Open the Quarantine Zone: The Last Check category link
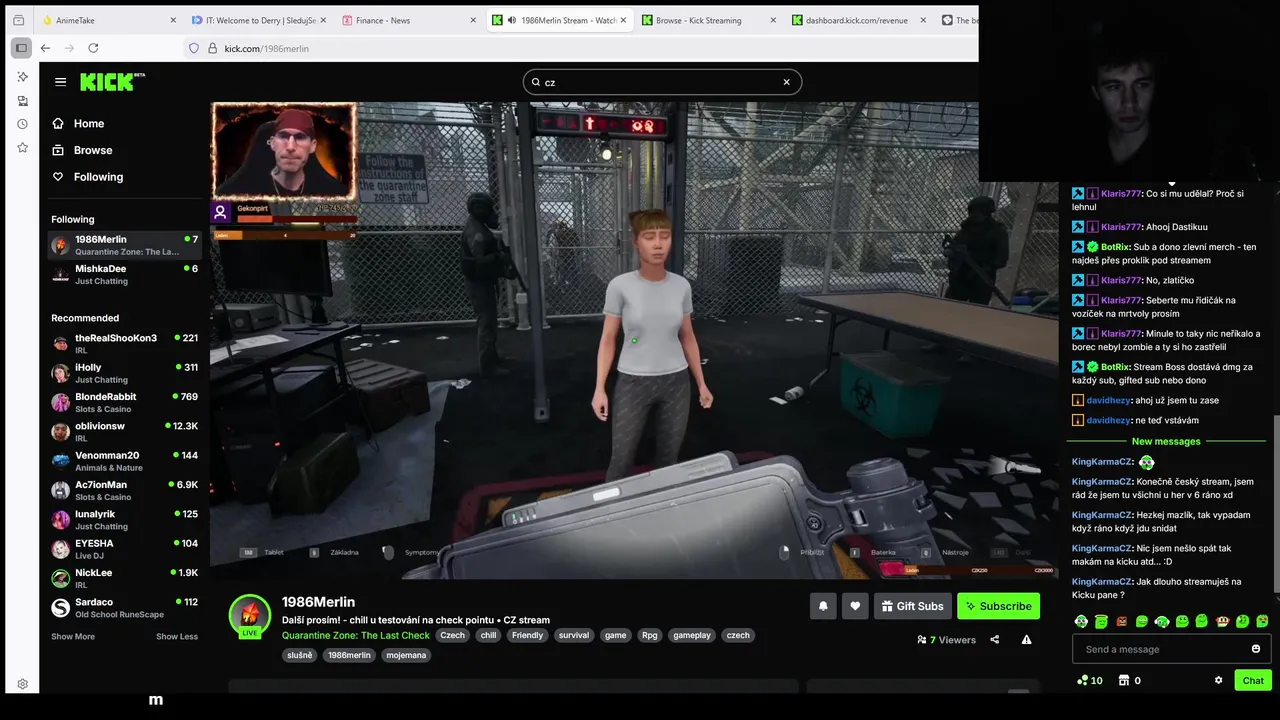 point(356,635)
